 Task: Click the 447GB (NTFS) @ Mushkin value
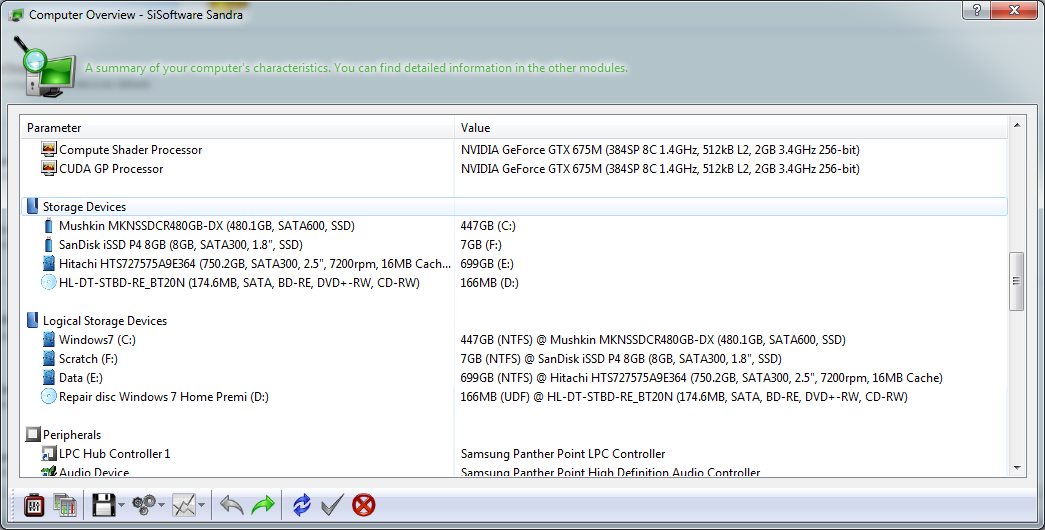pyautogui.click(x=652, y=340)
